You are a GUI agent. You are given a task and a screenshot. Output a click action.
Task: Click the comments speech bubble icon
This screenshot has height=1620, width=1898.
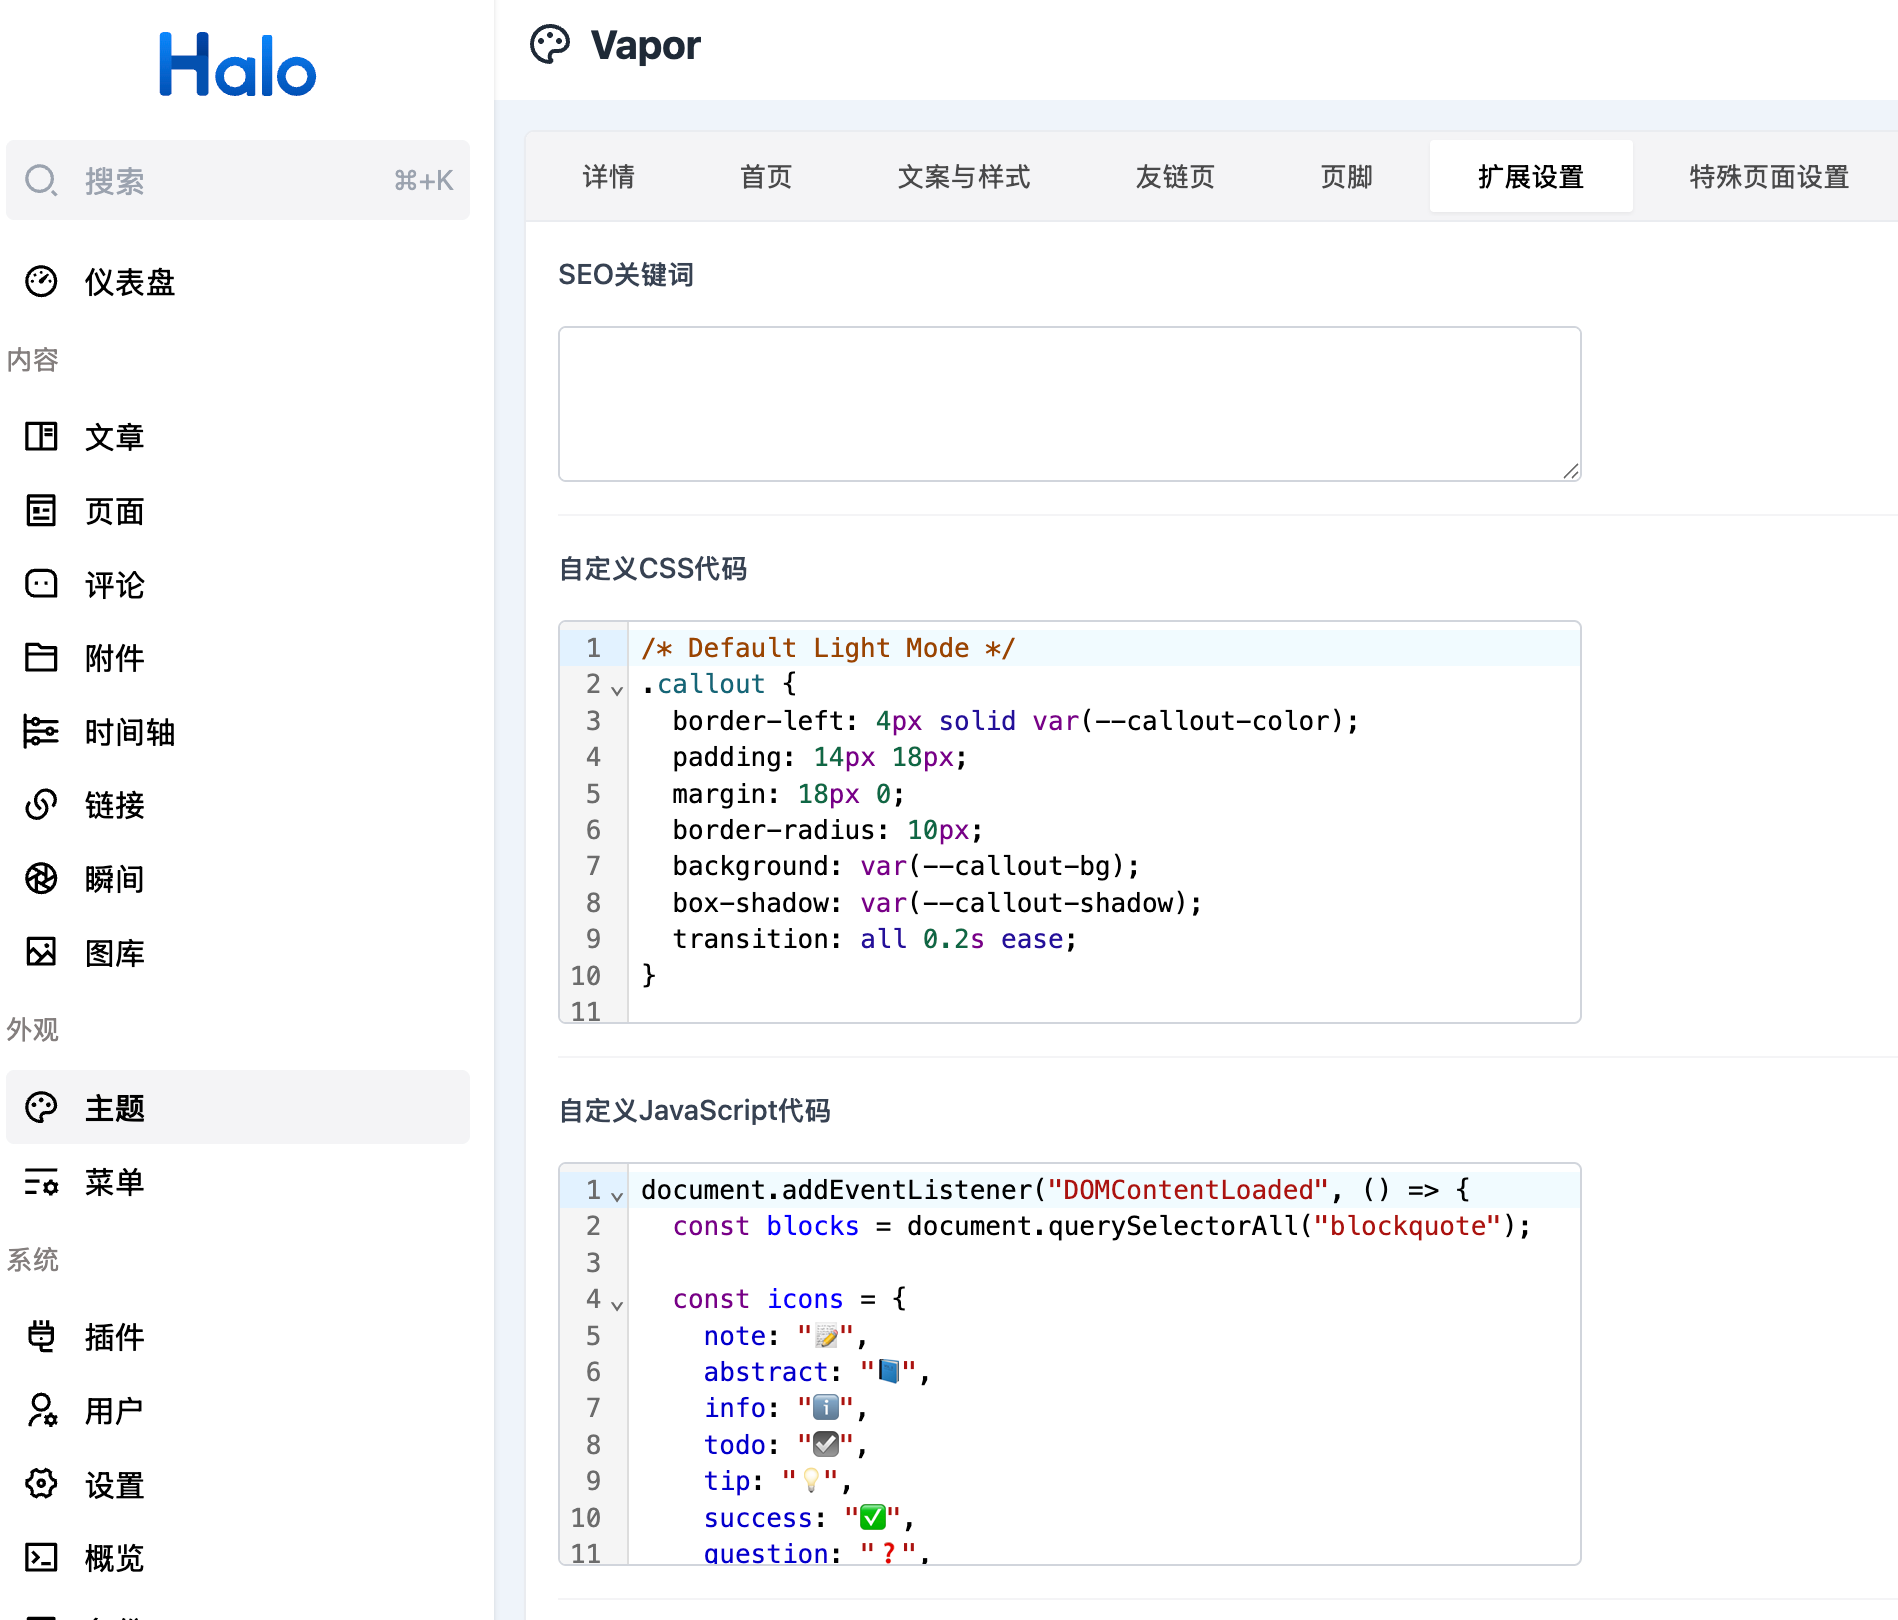(41, 584)
